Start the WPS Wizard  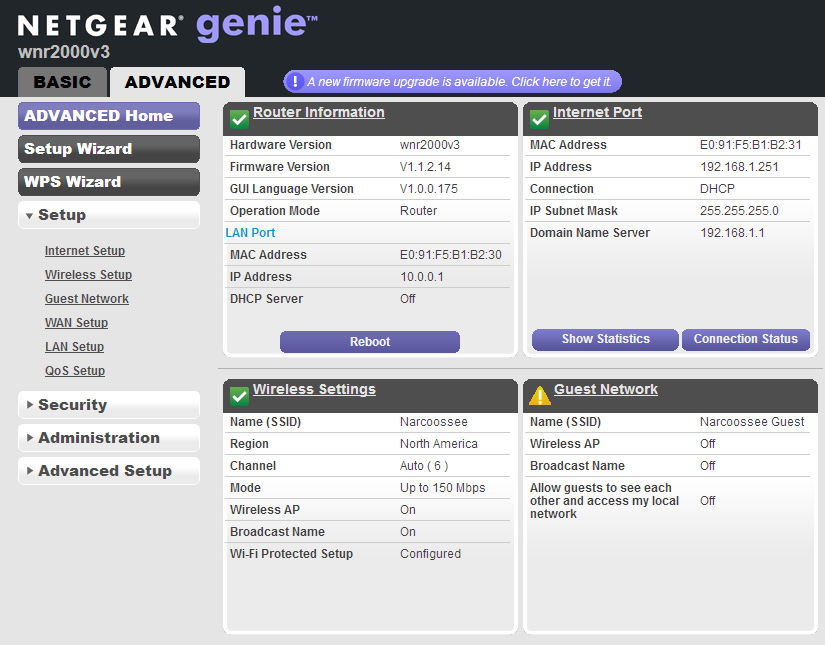(109, 182)
